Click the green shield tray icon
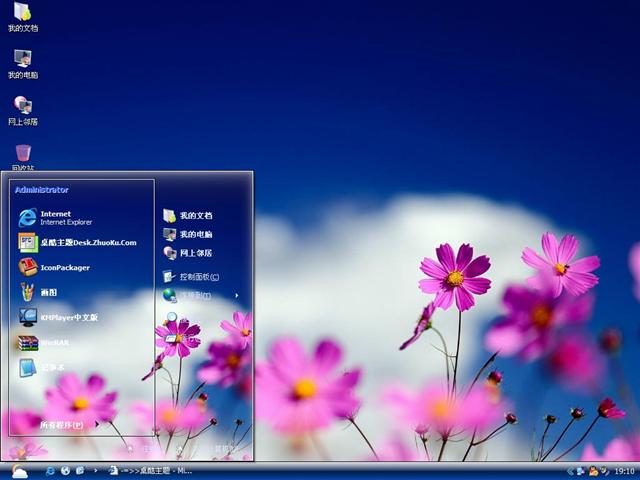The width and height of the screenshot is (640, 480). coord(604,471)
